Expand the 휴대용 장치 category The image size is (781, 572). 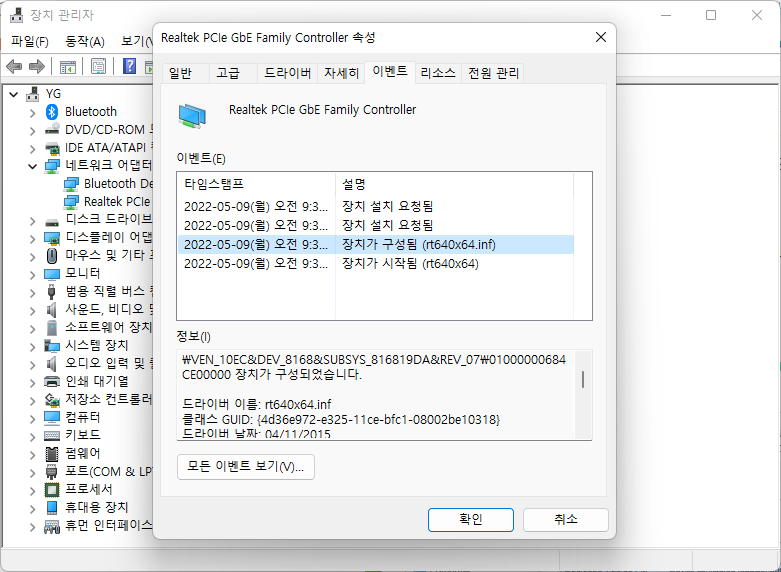(32, 509)
